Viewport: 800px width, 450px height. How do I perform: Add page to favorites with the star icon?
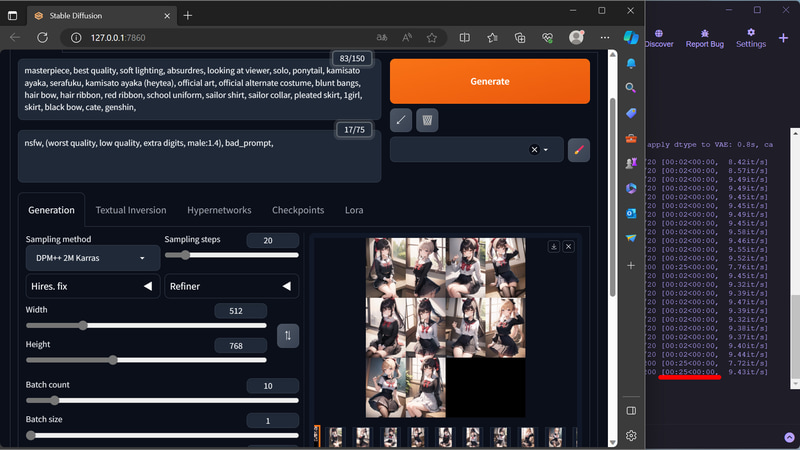point(432,38)
